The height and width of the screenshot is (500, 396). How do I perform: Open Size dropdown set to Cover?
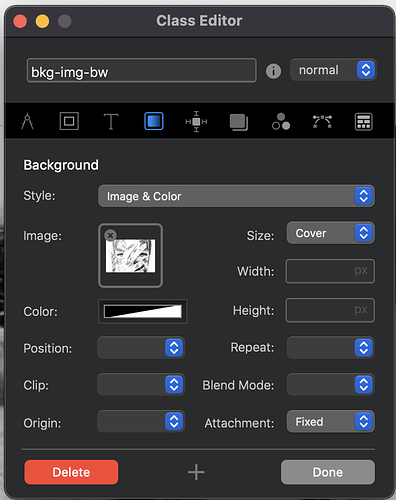pyautogui.click(x=330, y=233)
